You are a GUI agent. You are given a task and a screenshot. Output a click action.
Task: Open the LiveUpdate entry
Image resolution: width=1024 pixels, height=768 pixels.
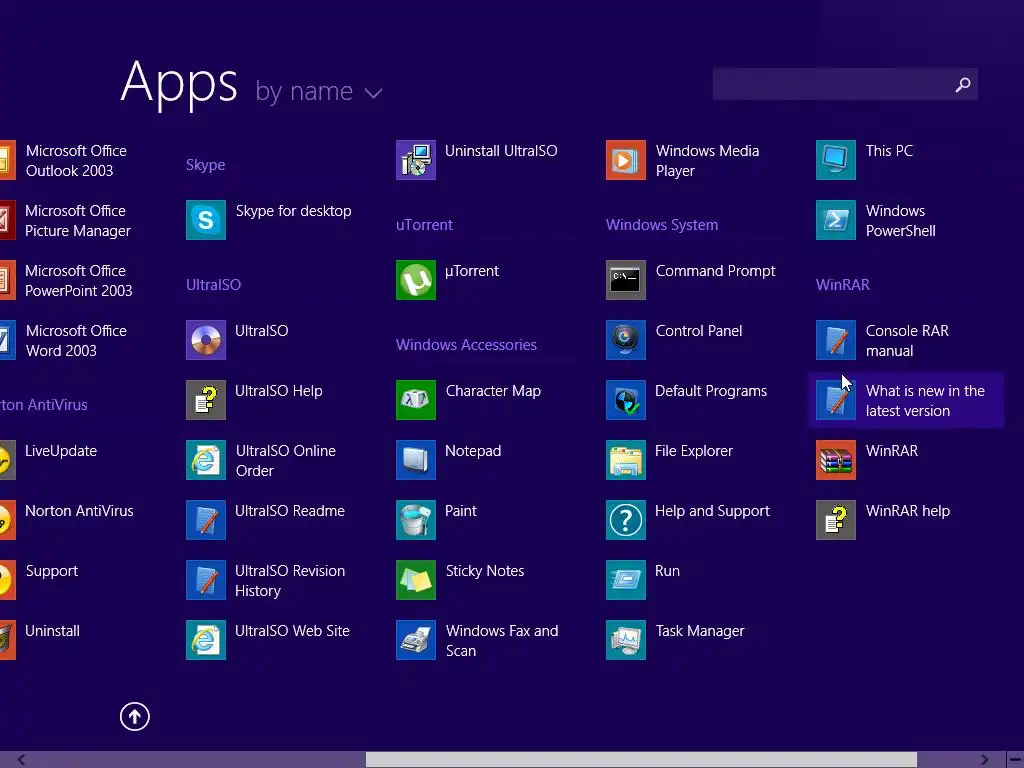(x=61, y=451)
